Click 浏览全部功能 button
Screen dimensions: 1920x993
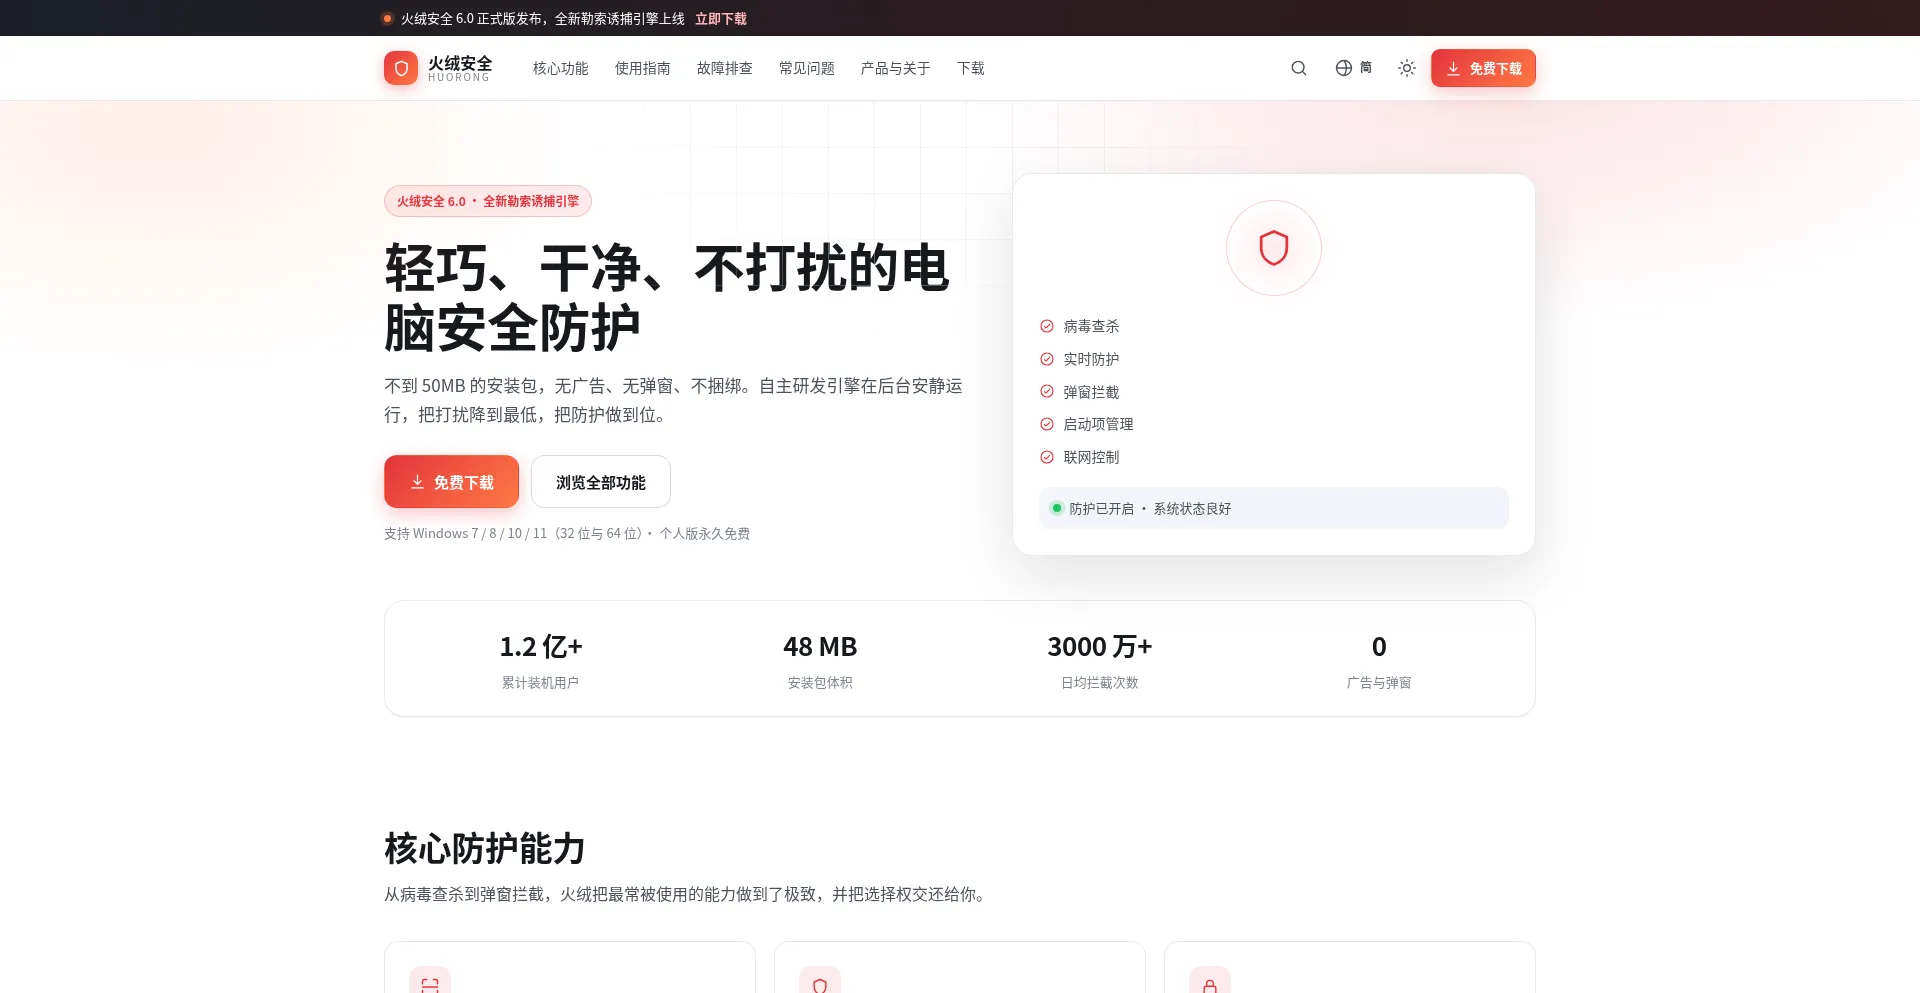(x=601, y=482)
